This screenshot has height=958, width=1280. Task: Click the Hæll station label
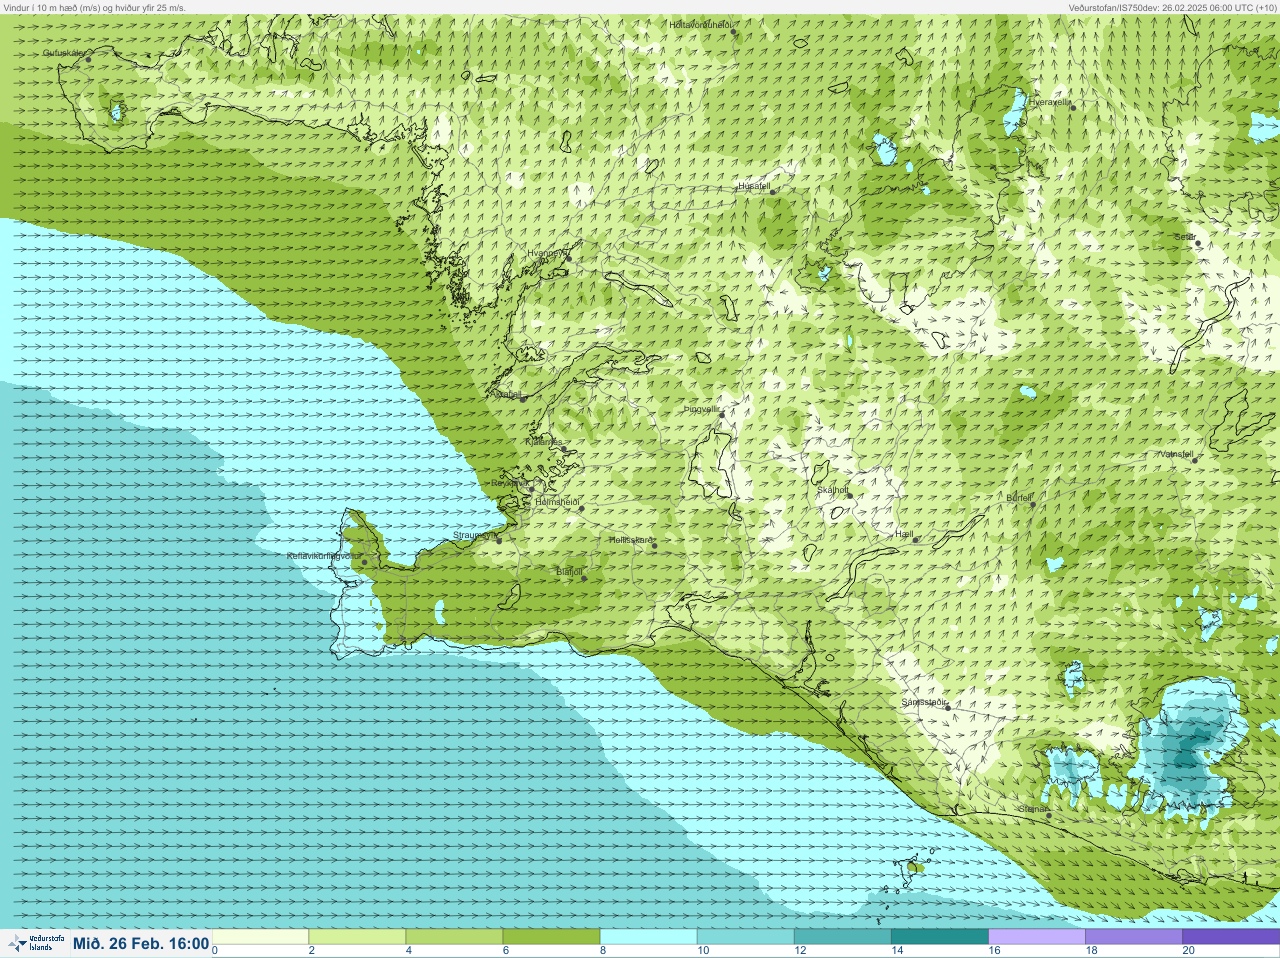tap(905, 535)
